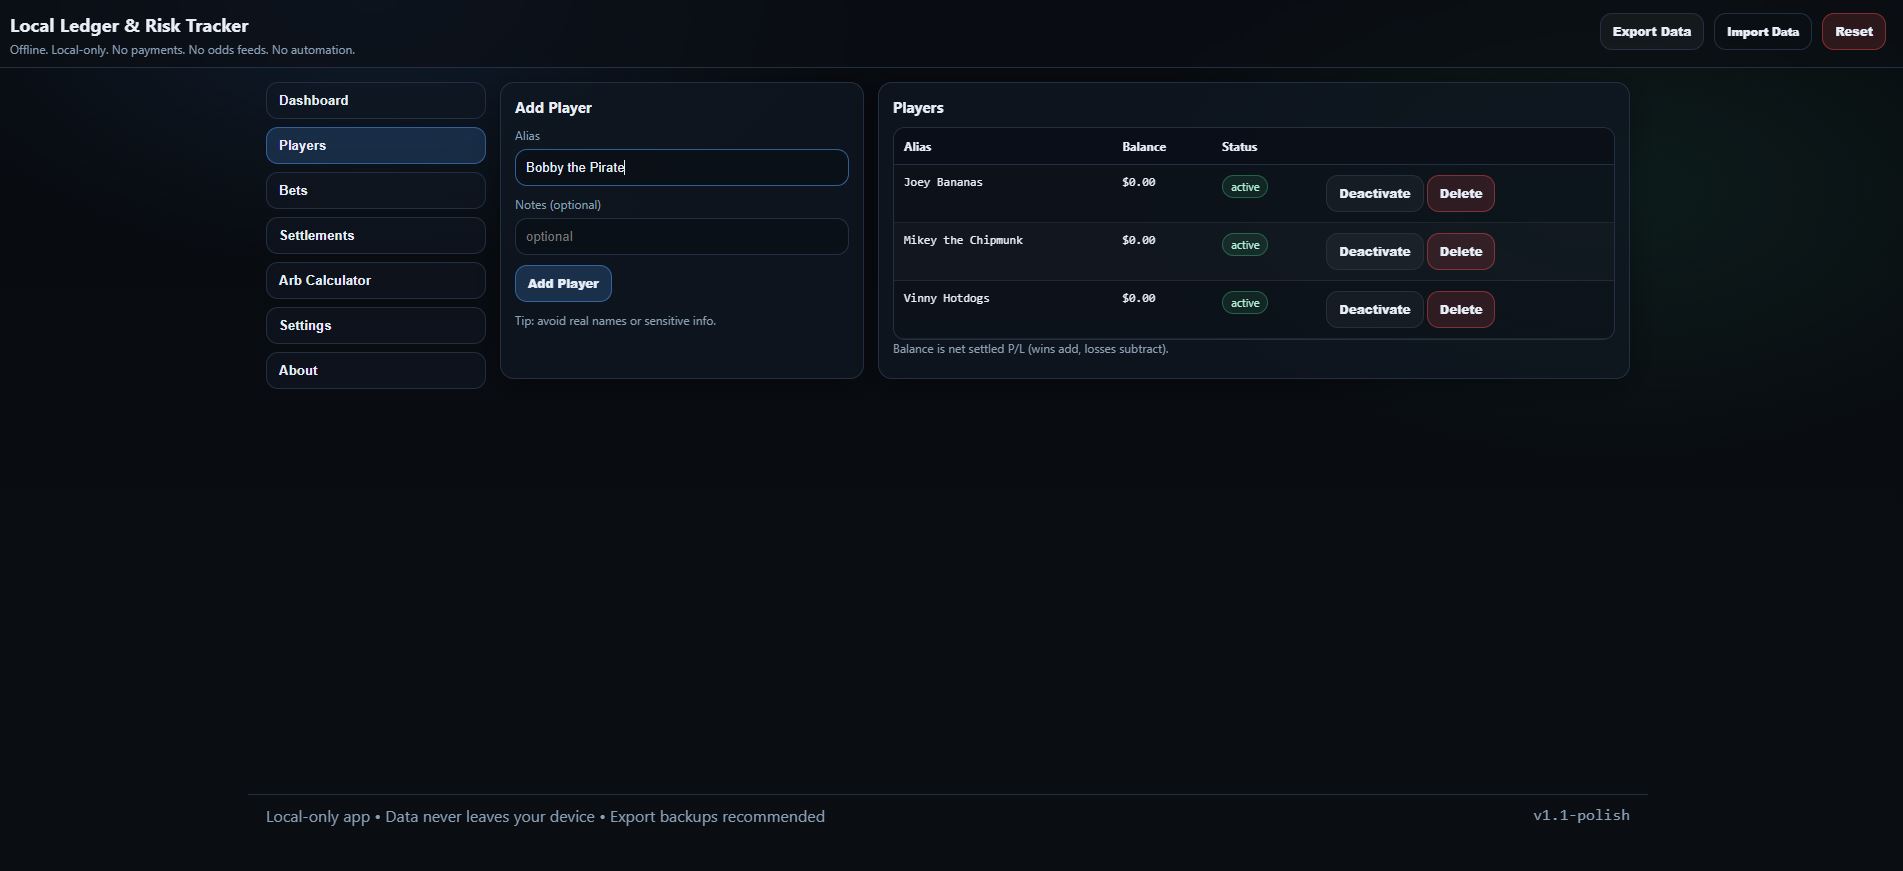Deactivate Joey Bananas

1374,194
